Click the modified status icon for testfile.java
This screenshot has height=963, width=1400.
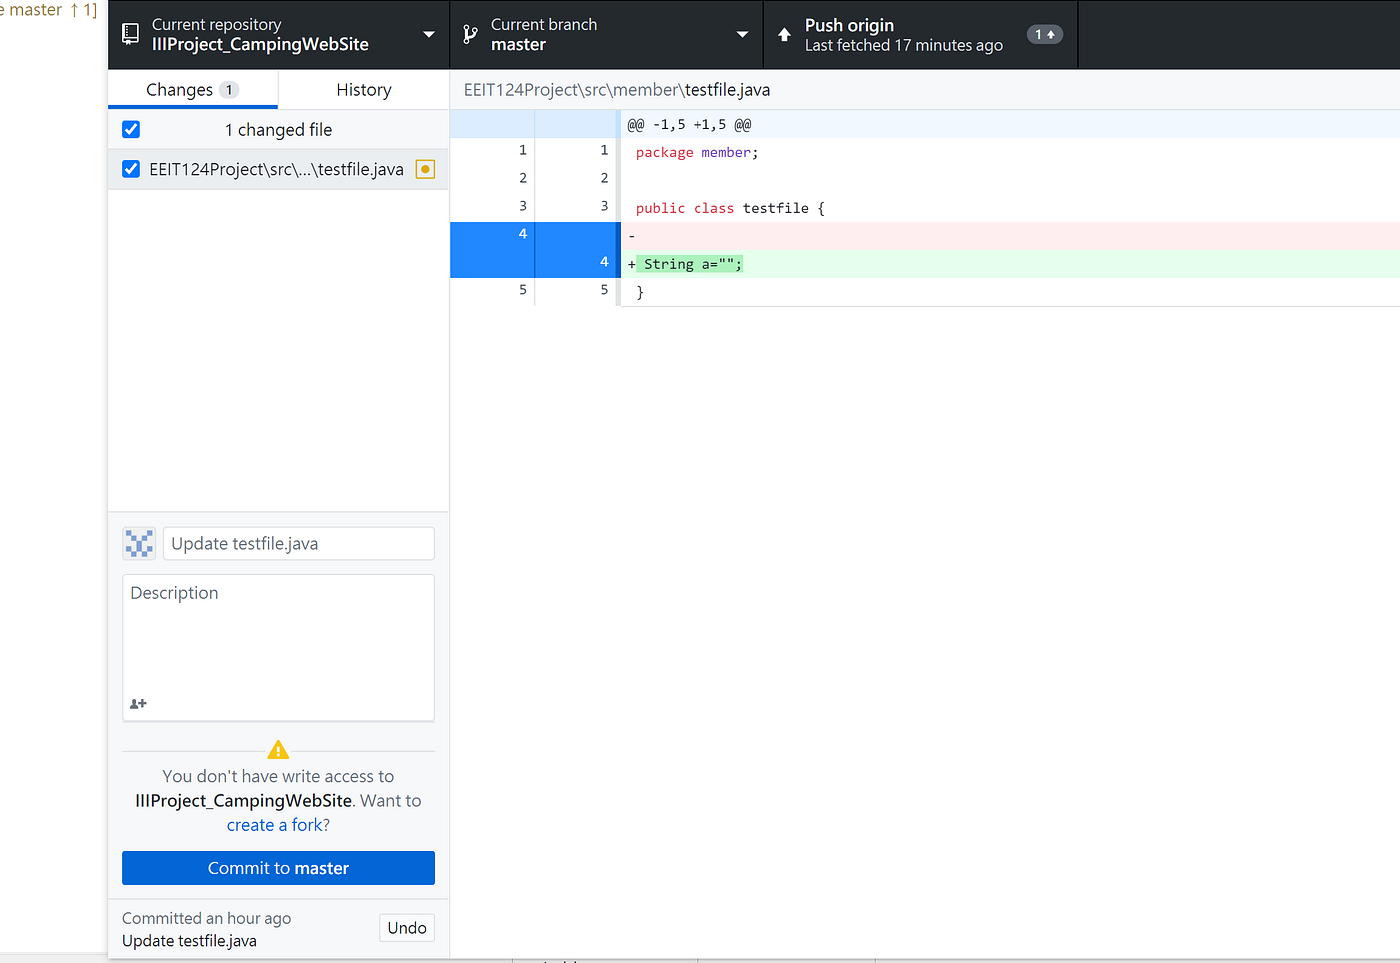click(425, 169)
